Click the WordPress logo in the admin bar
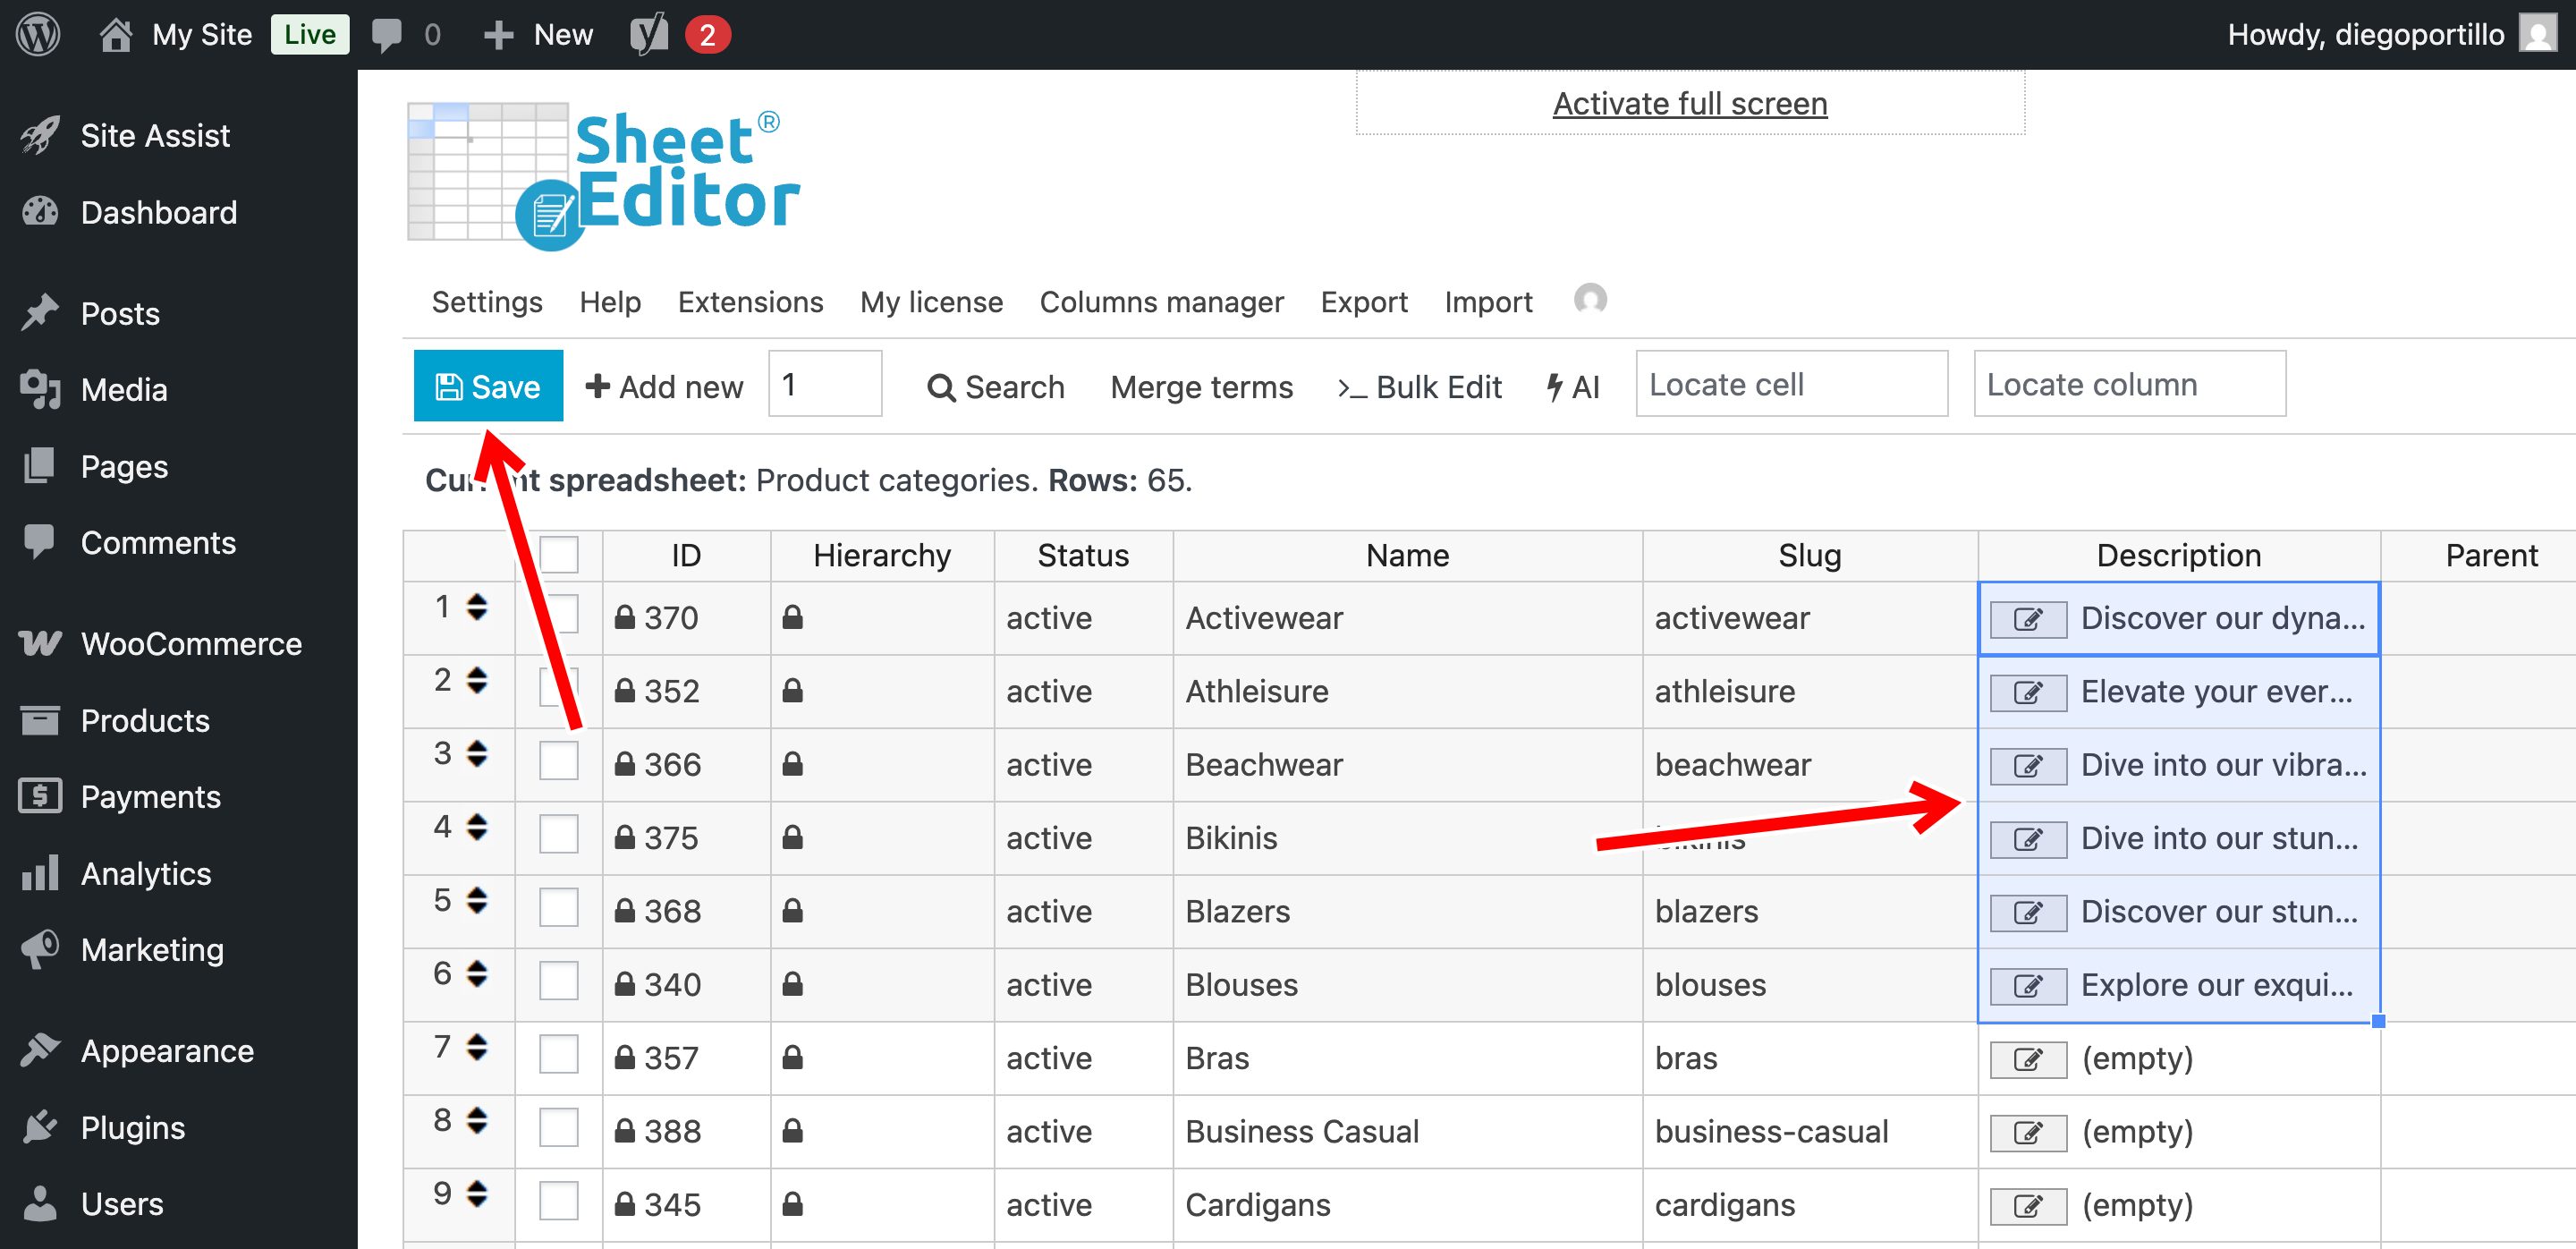The width and height of the screenshot is (2576, 1249). (37, 33)
